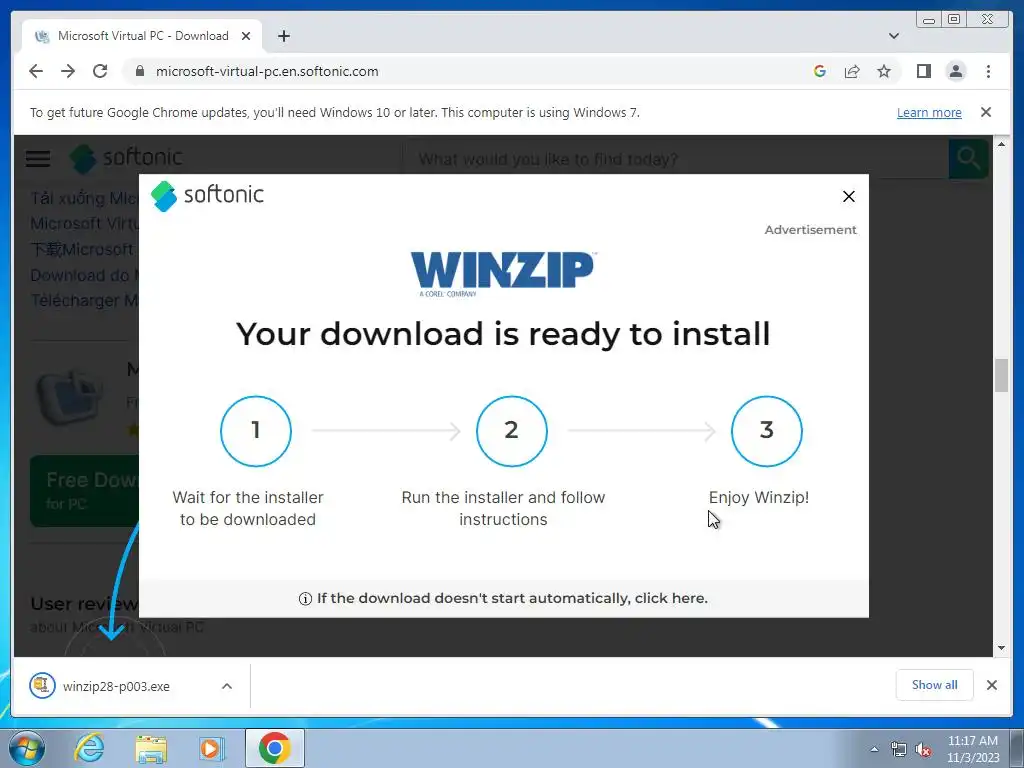Open the Chrome profile avatar menu

pyautogui.click(x=955, y=71)
